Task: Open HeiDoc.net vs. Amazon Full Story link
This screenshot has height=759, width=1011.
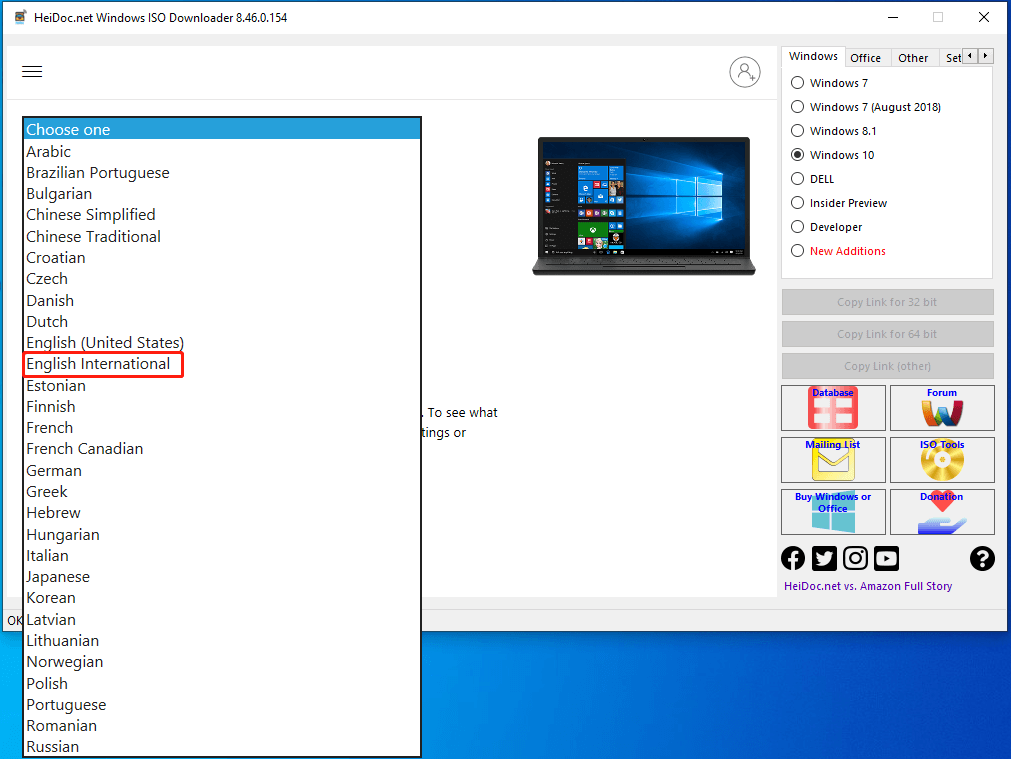Action: click(x=868, y=586)
